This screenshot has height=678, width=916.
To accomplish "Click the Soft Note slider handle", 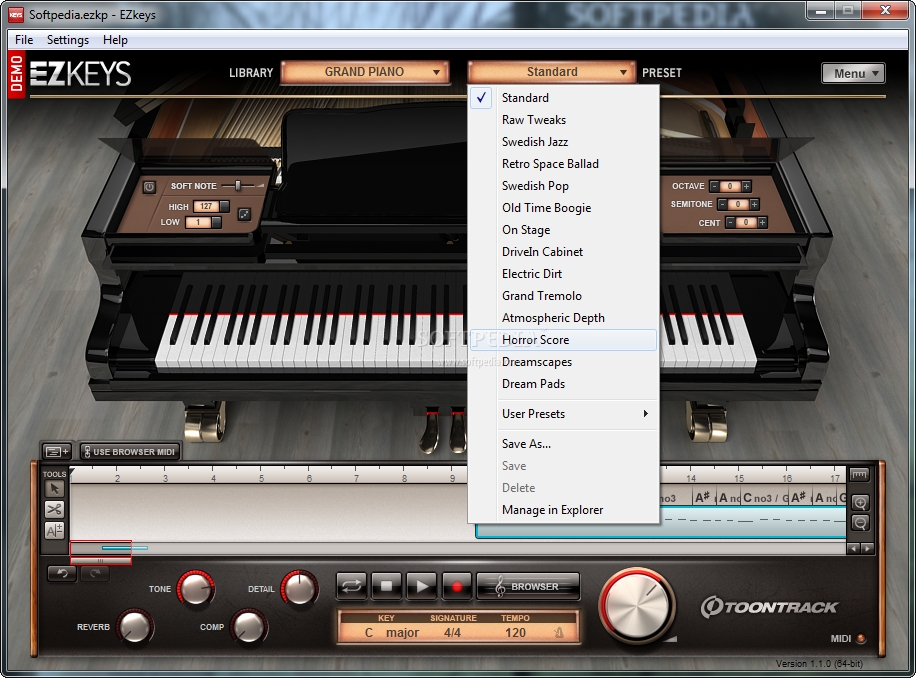I will (238, 185).
